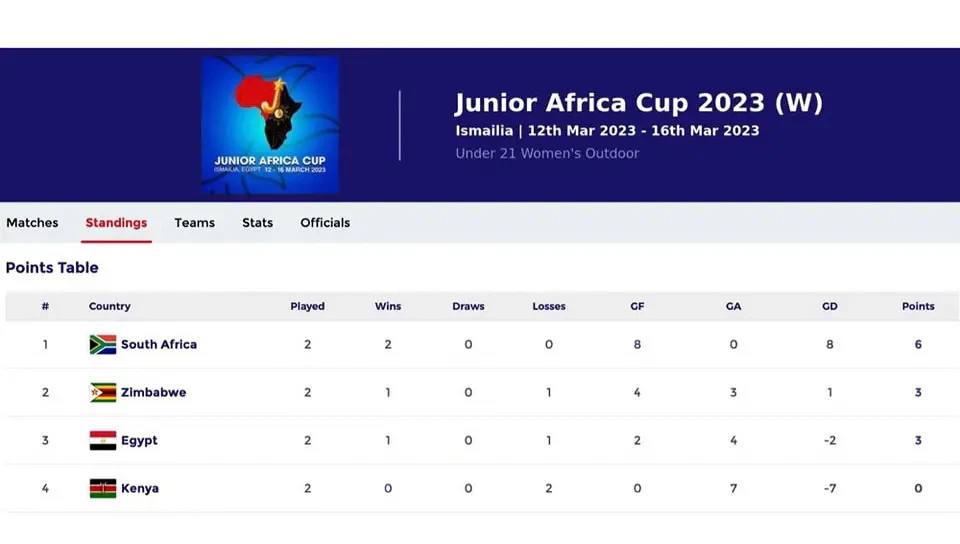
Task: Click the Junior Africa Cup 2023 (W) title
Action: pos(639,103)
